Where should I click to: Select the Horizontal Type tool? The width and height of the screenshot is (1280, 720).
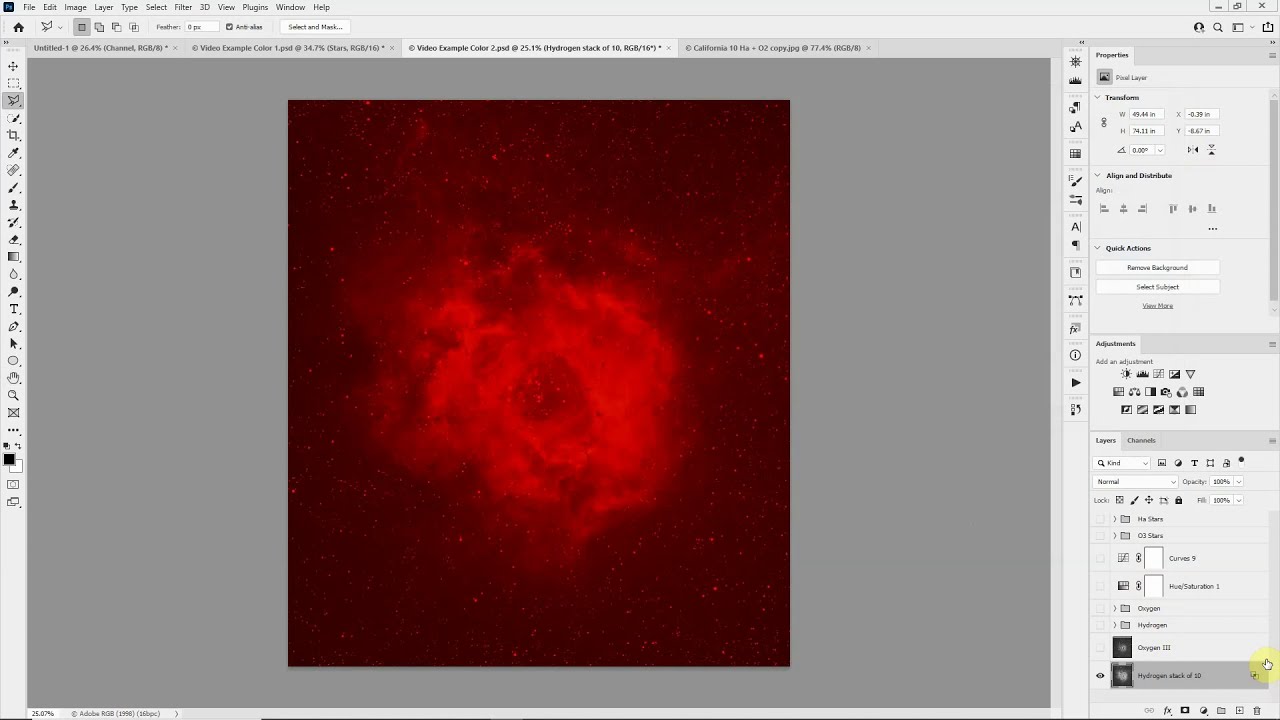pyautogui.click(x=14, y=309)
